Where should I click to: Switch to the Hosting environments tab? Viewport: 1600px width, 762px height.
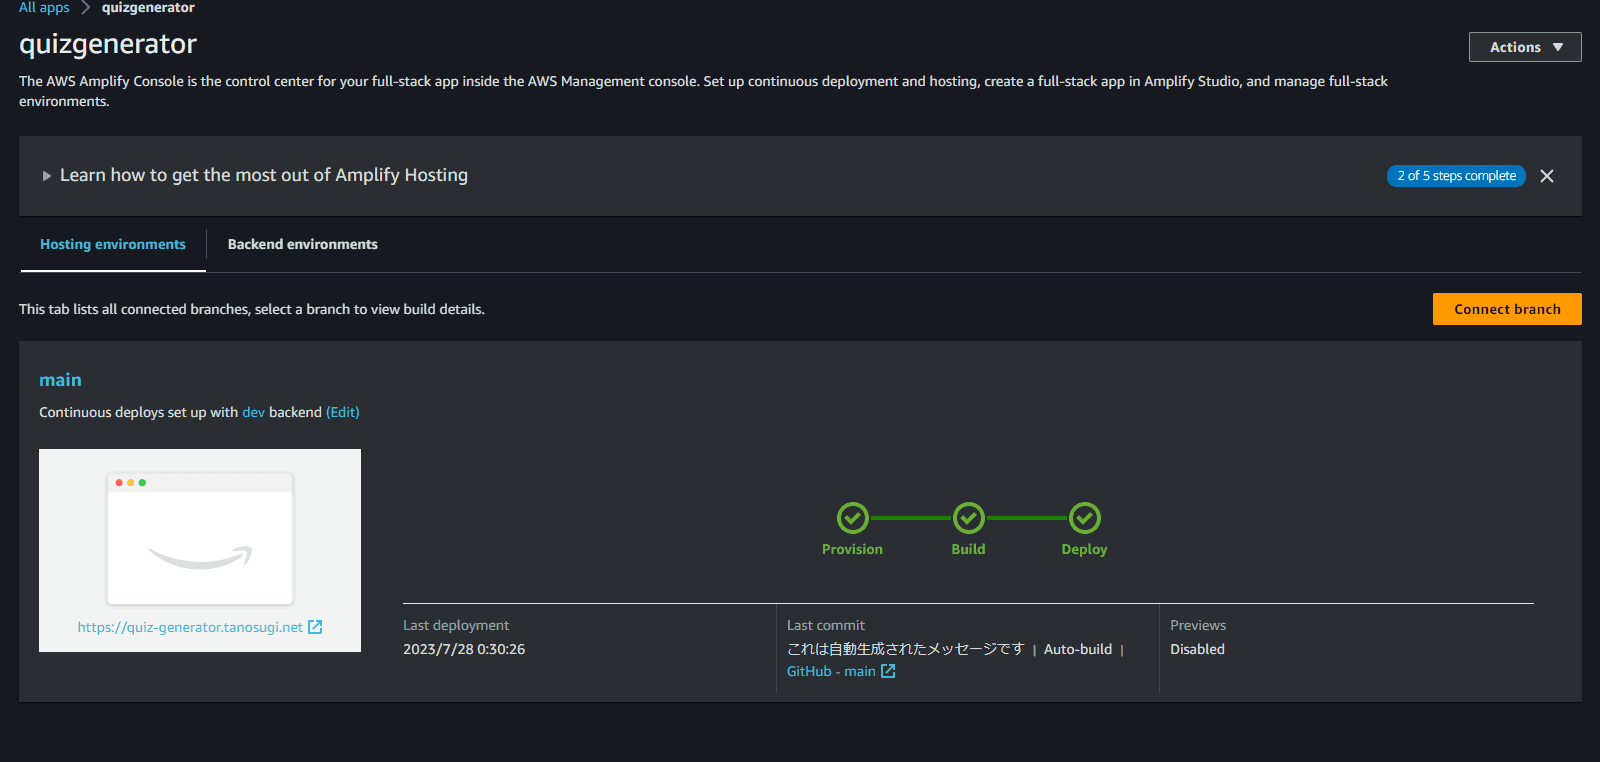(x=113, y=245)
